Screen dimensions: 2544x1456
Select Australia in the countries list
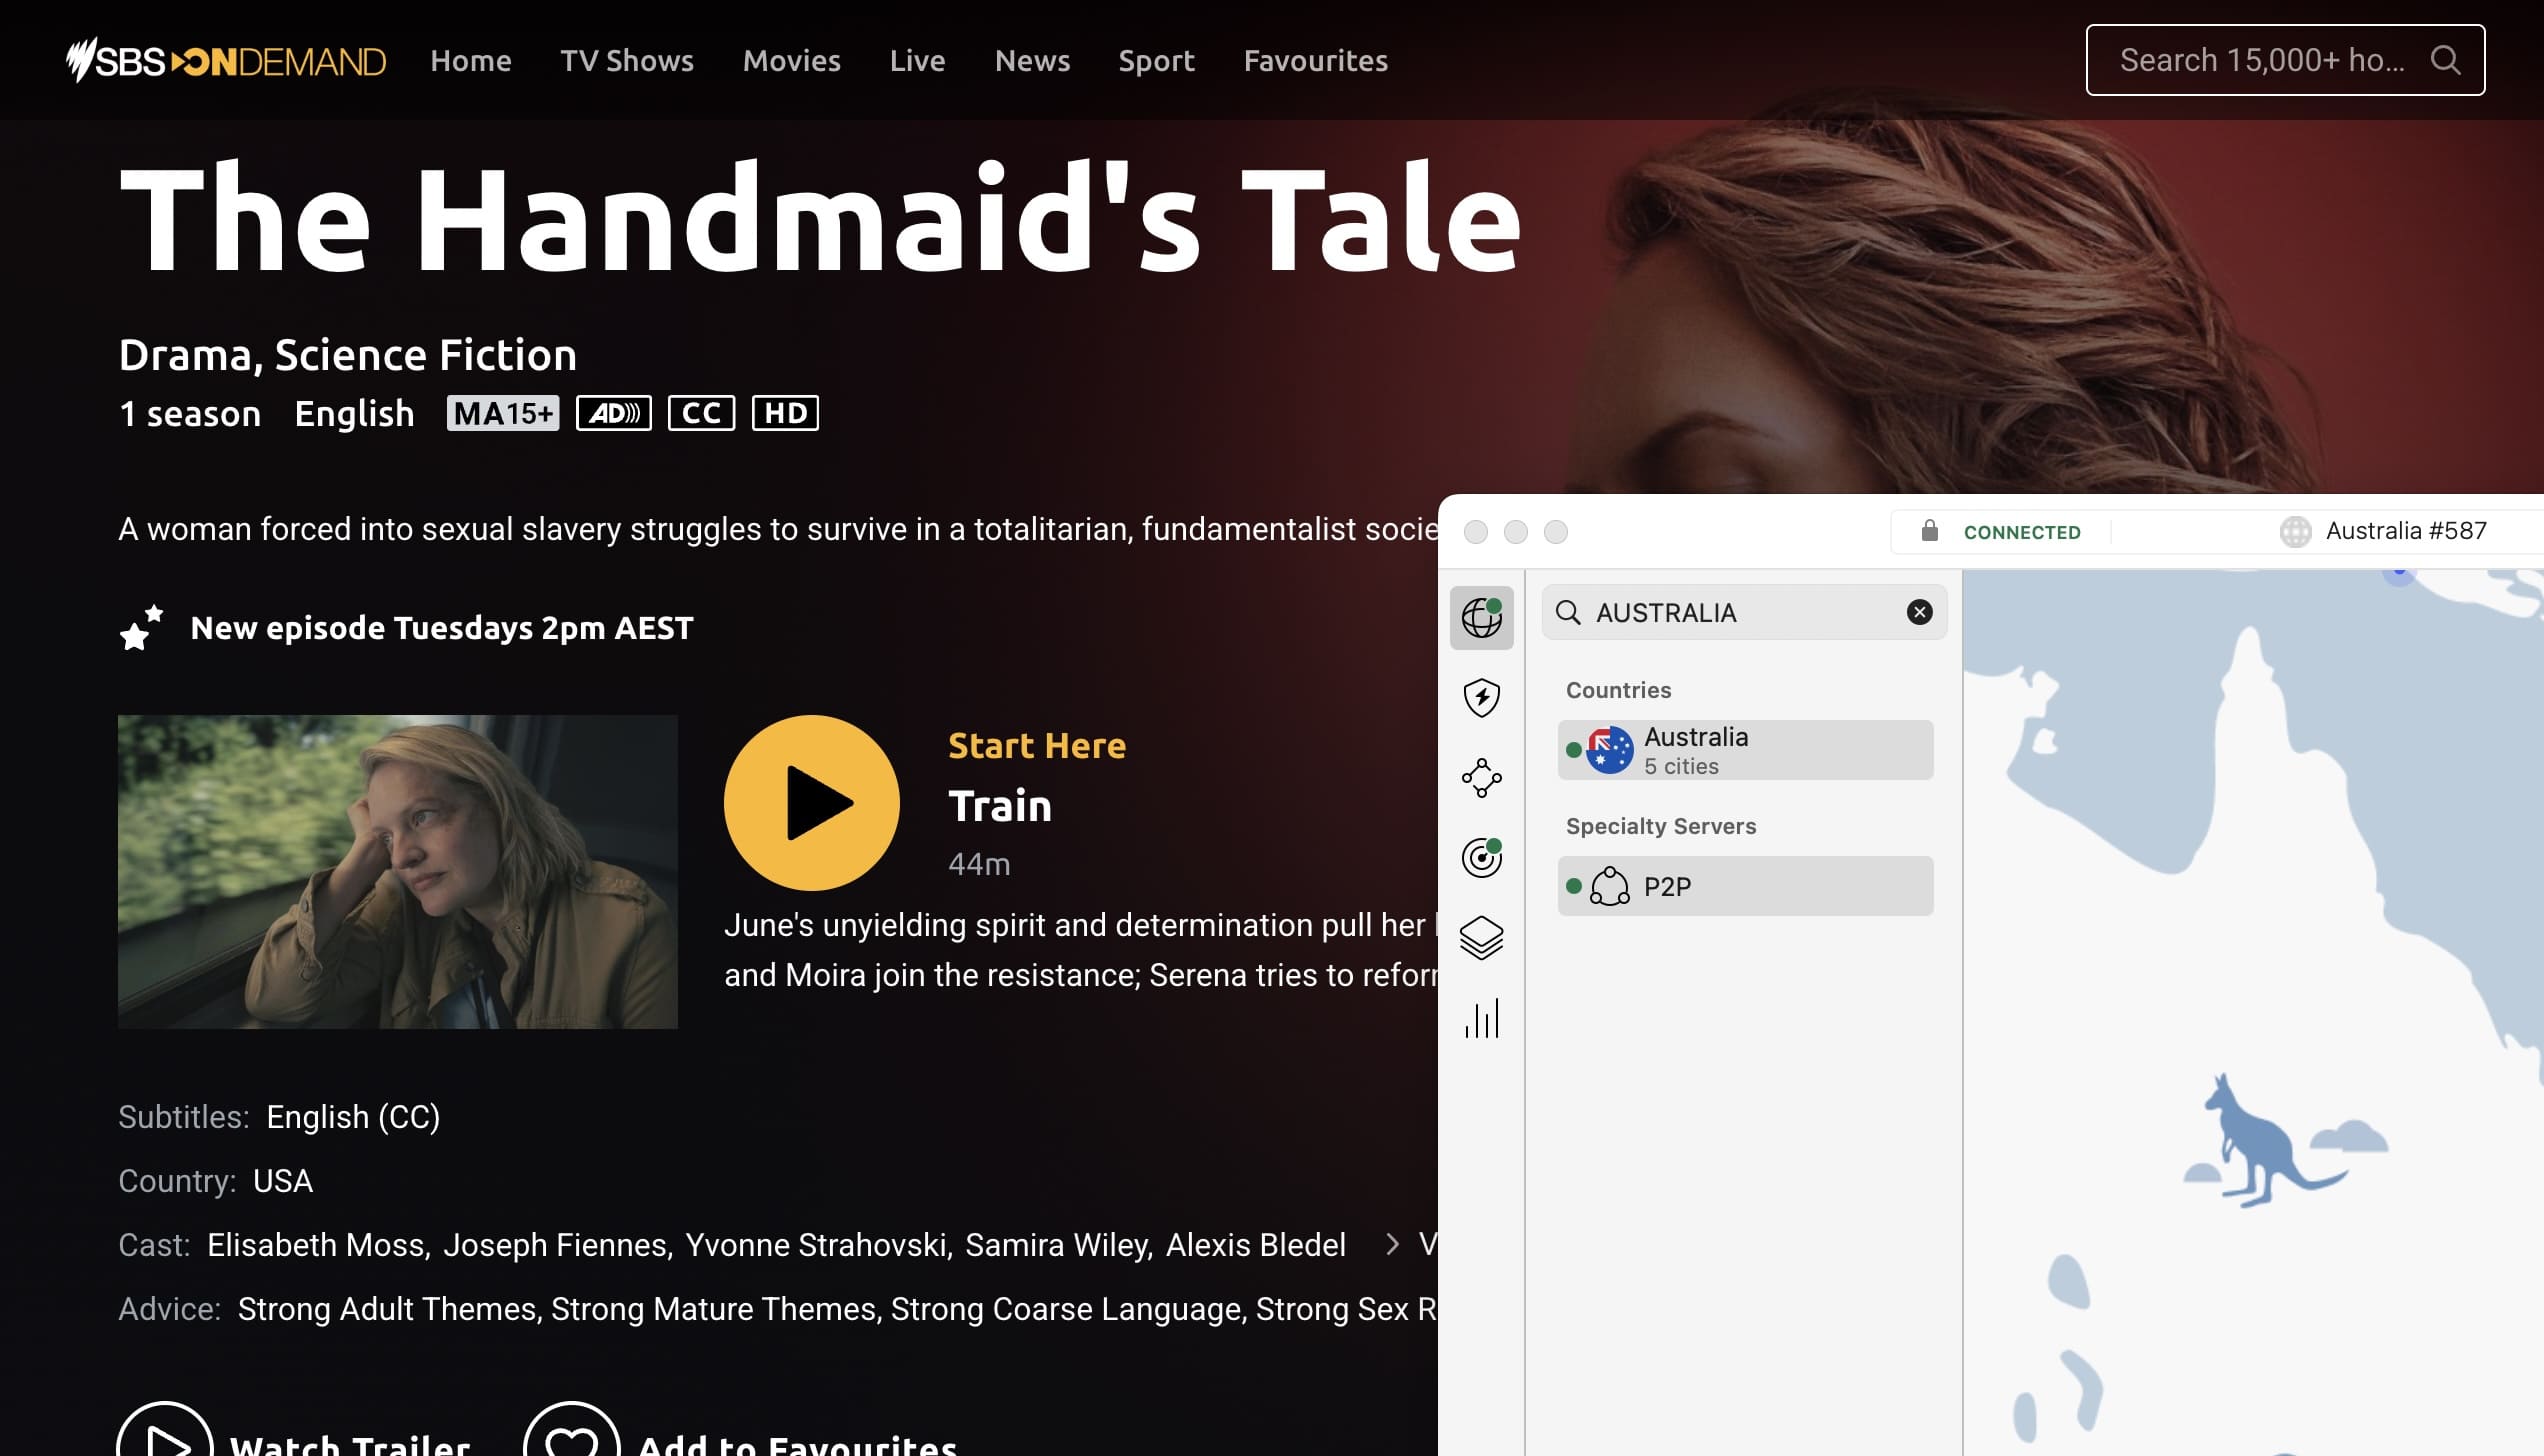[x=1745, y=750]
